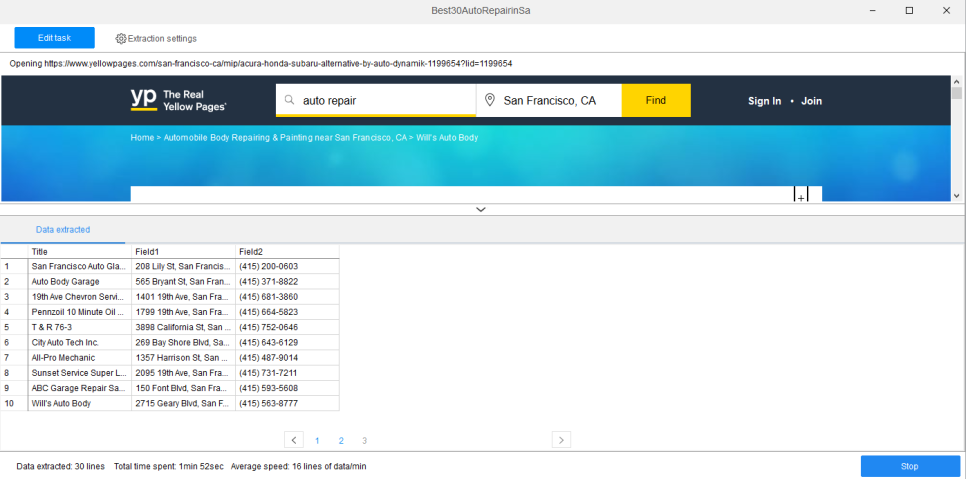Click phone number (415) 563-8777
The width and height of the screenshot is (966, 479).
tap(287, 403)
